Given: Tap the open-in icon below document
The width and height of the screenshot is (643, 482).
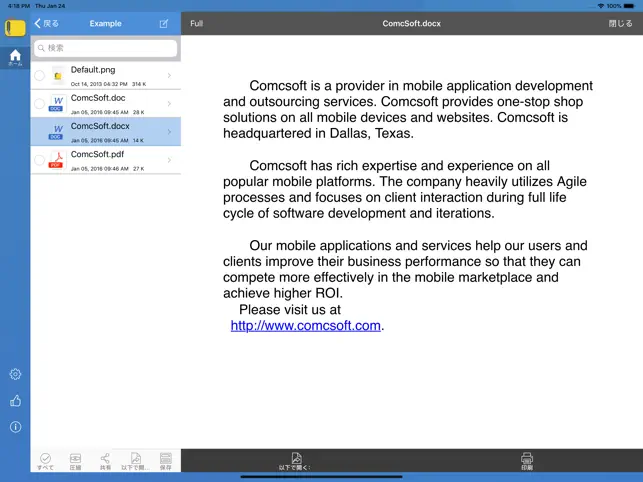Looking at the screenshot, I should (296, 461).
